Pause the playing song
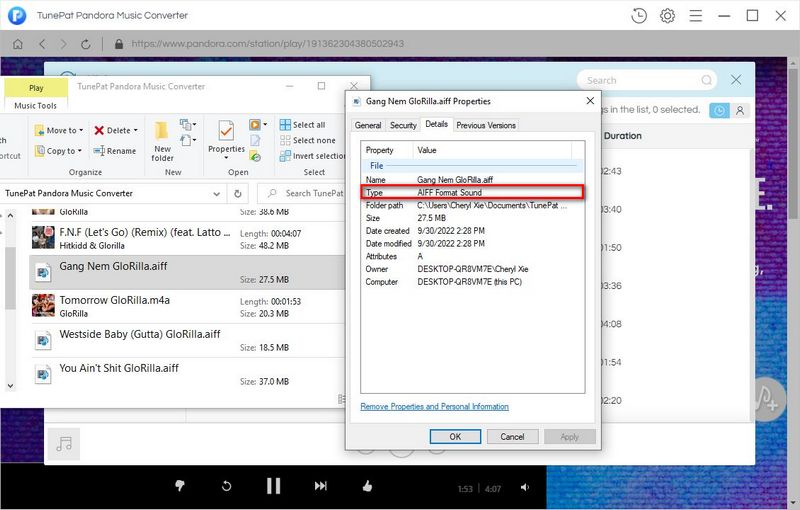This screenshot has height=510, width=800. point(273,486)
